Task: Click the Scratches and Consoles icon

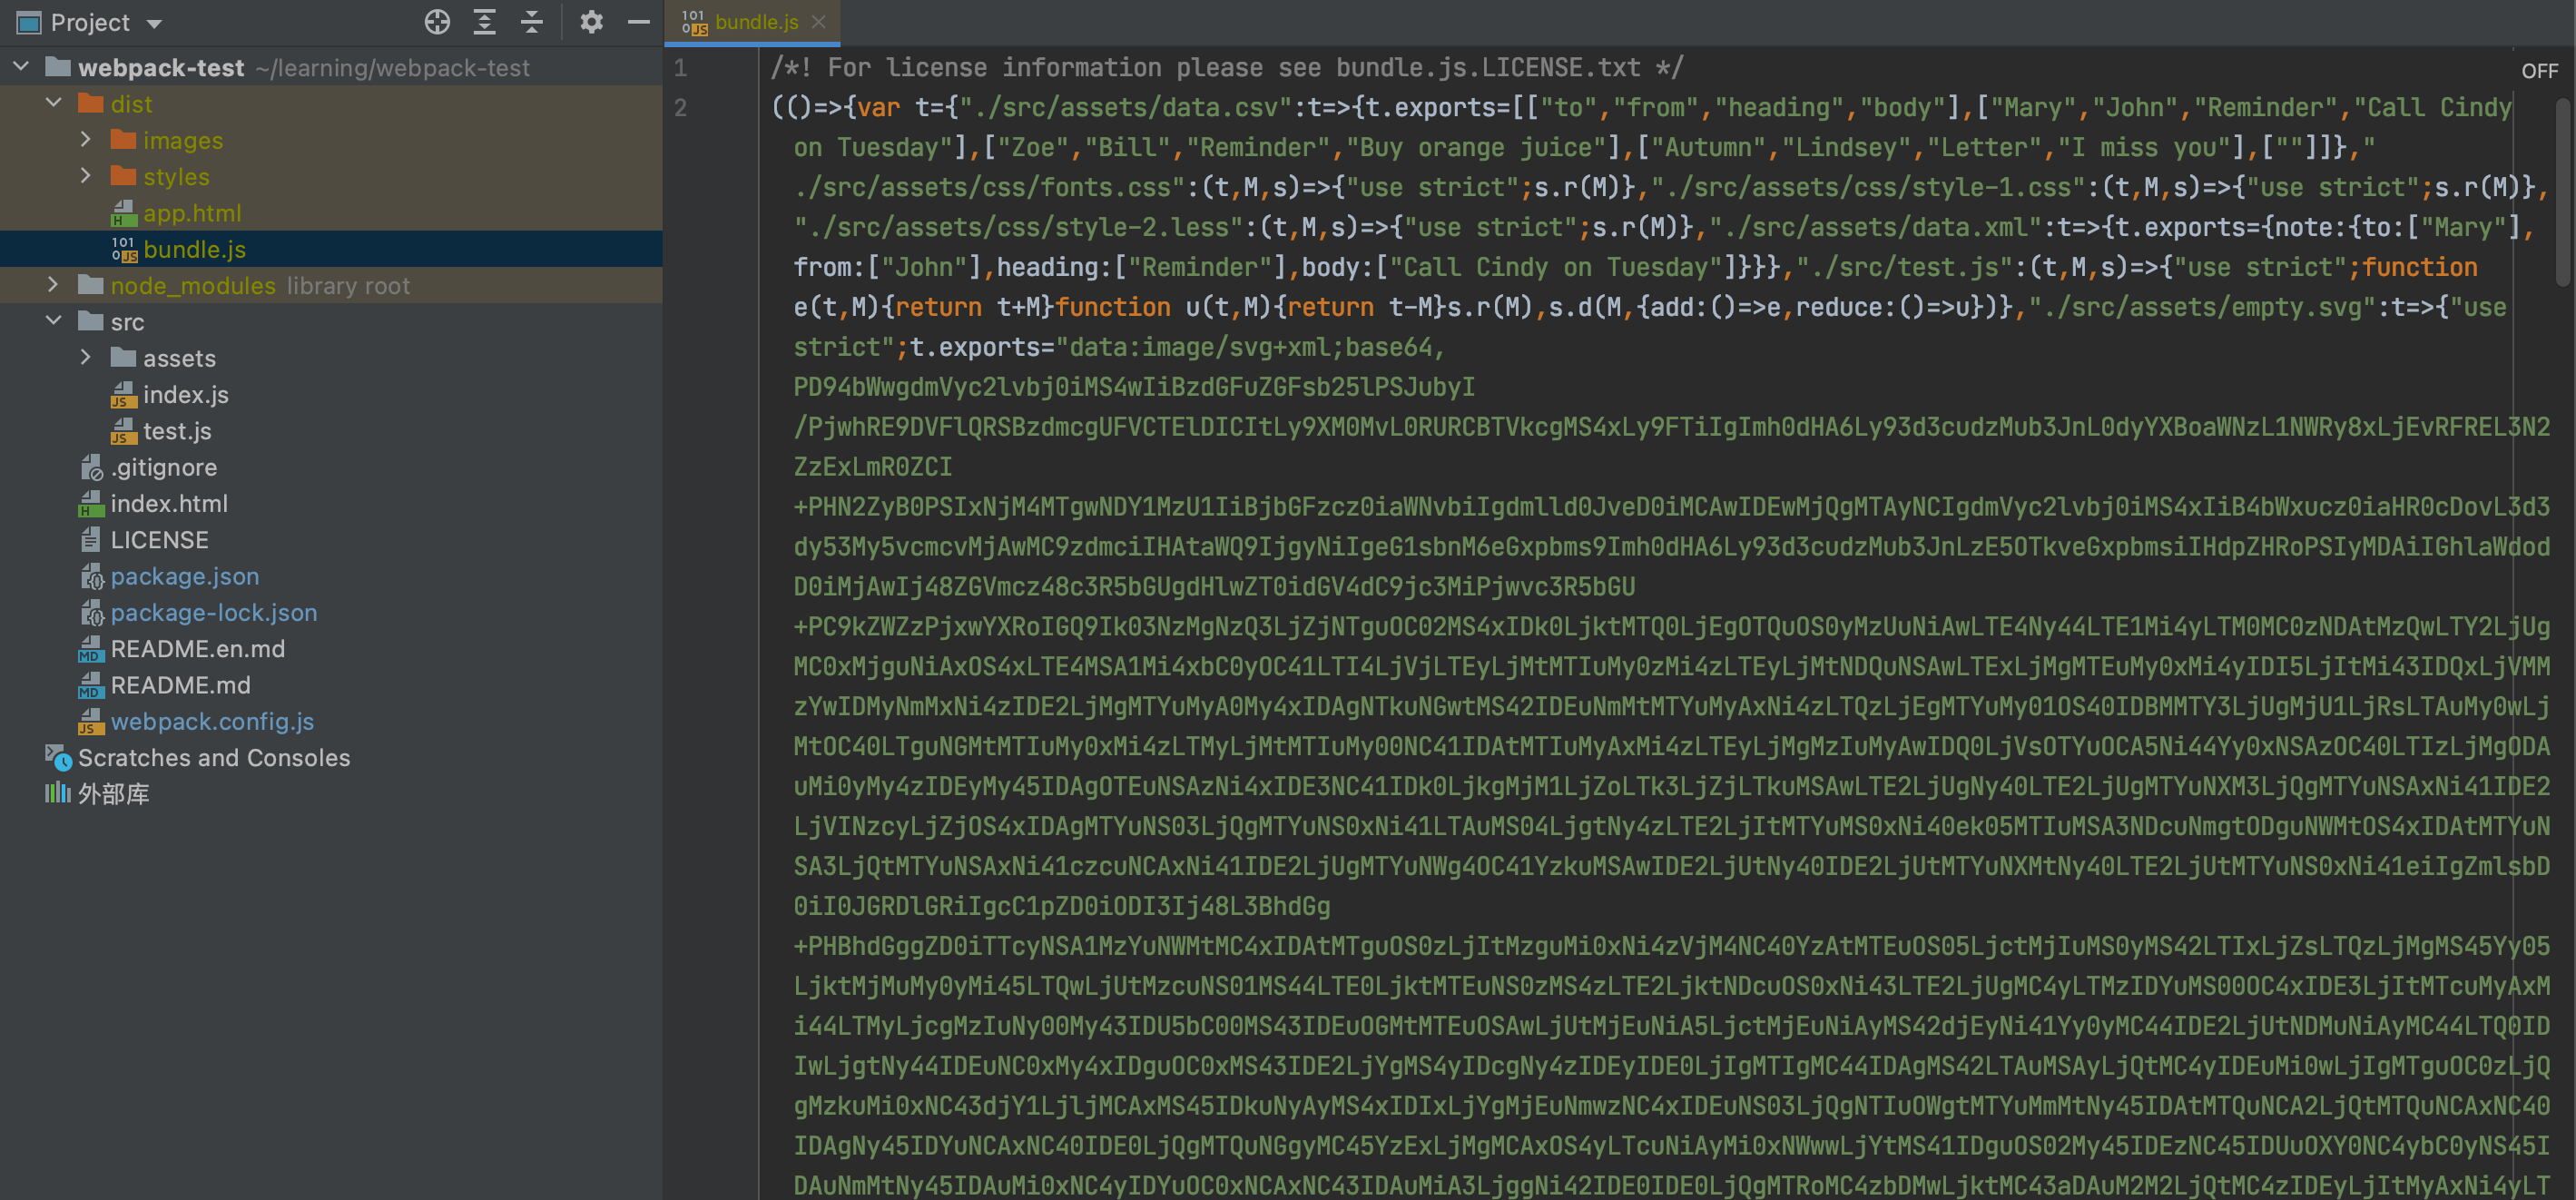Action: [58, 758]
